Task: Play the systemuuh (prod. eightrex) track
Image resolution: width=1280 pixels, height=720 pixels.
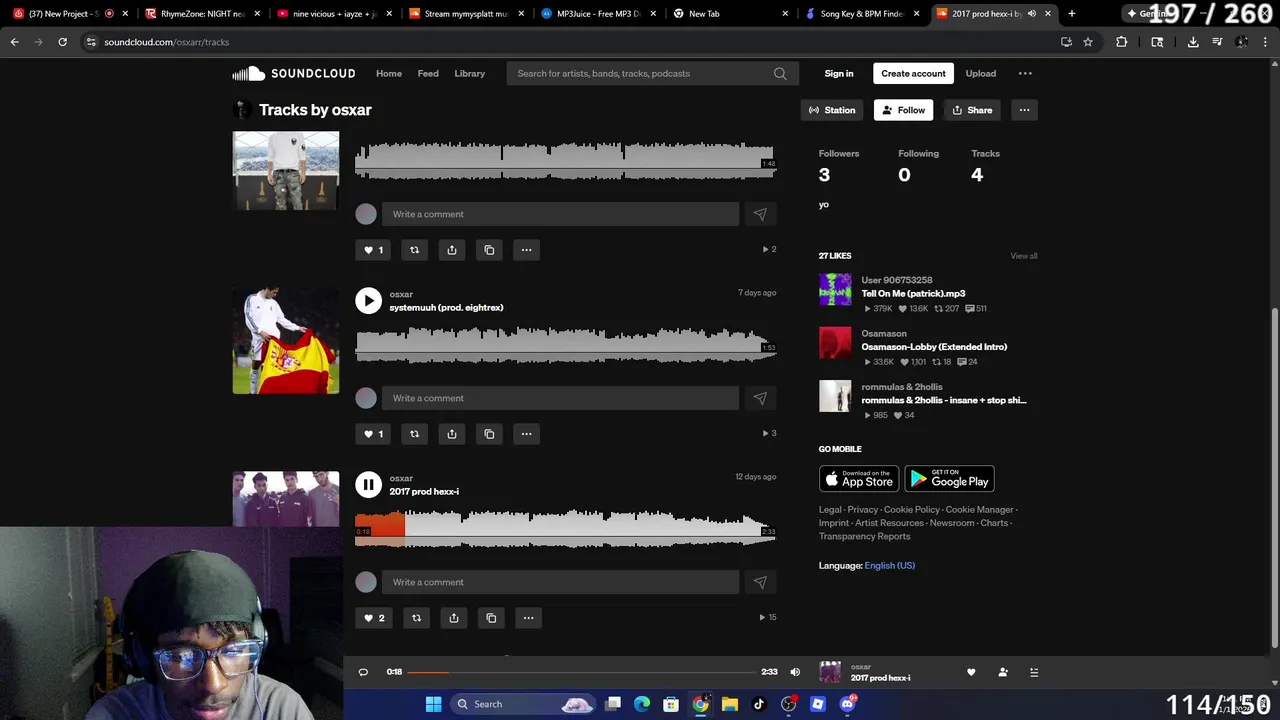Action: click(x=368, y=300)
